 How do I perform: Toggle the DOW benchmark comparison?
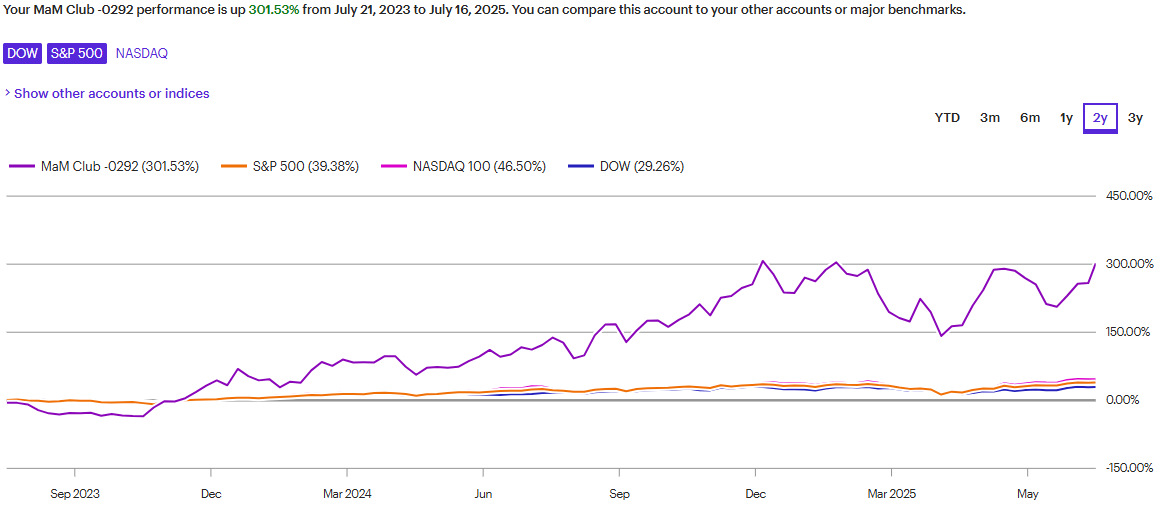tap(22, 53)
